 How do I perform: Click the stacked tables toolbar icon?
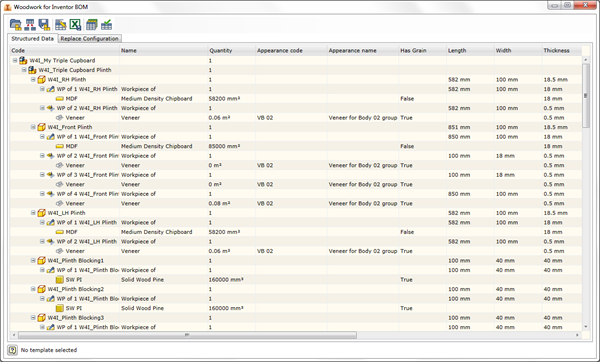[x=91, y=25]
